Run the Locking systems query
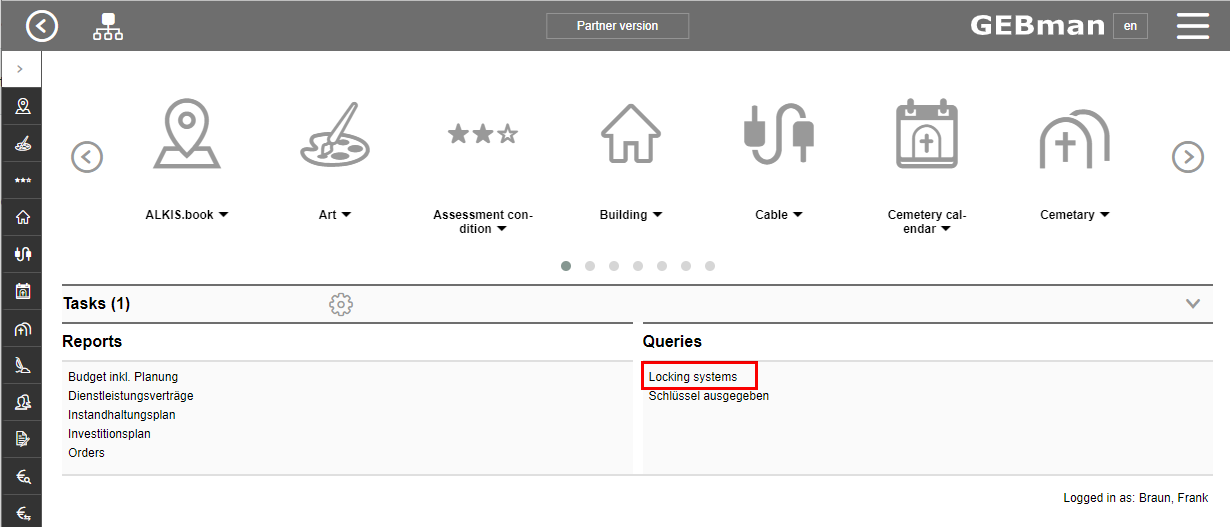The image size is (1230, 527). pos(693,377)
